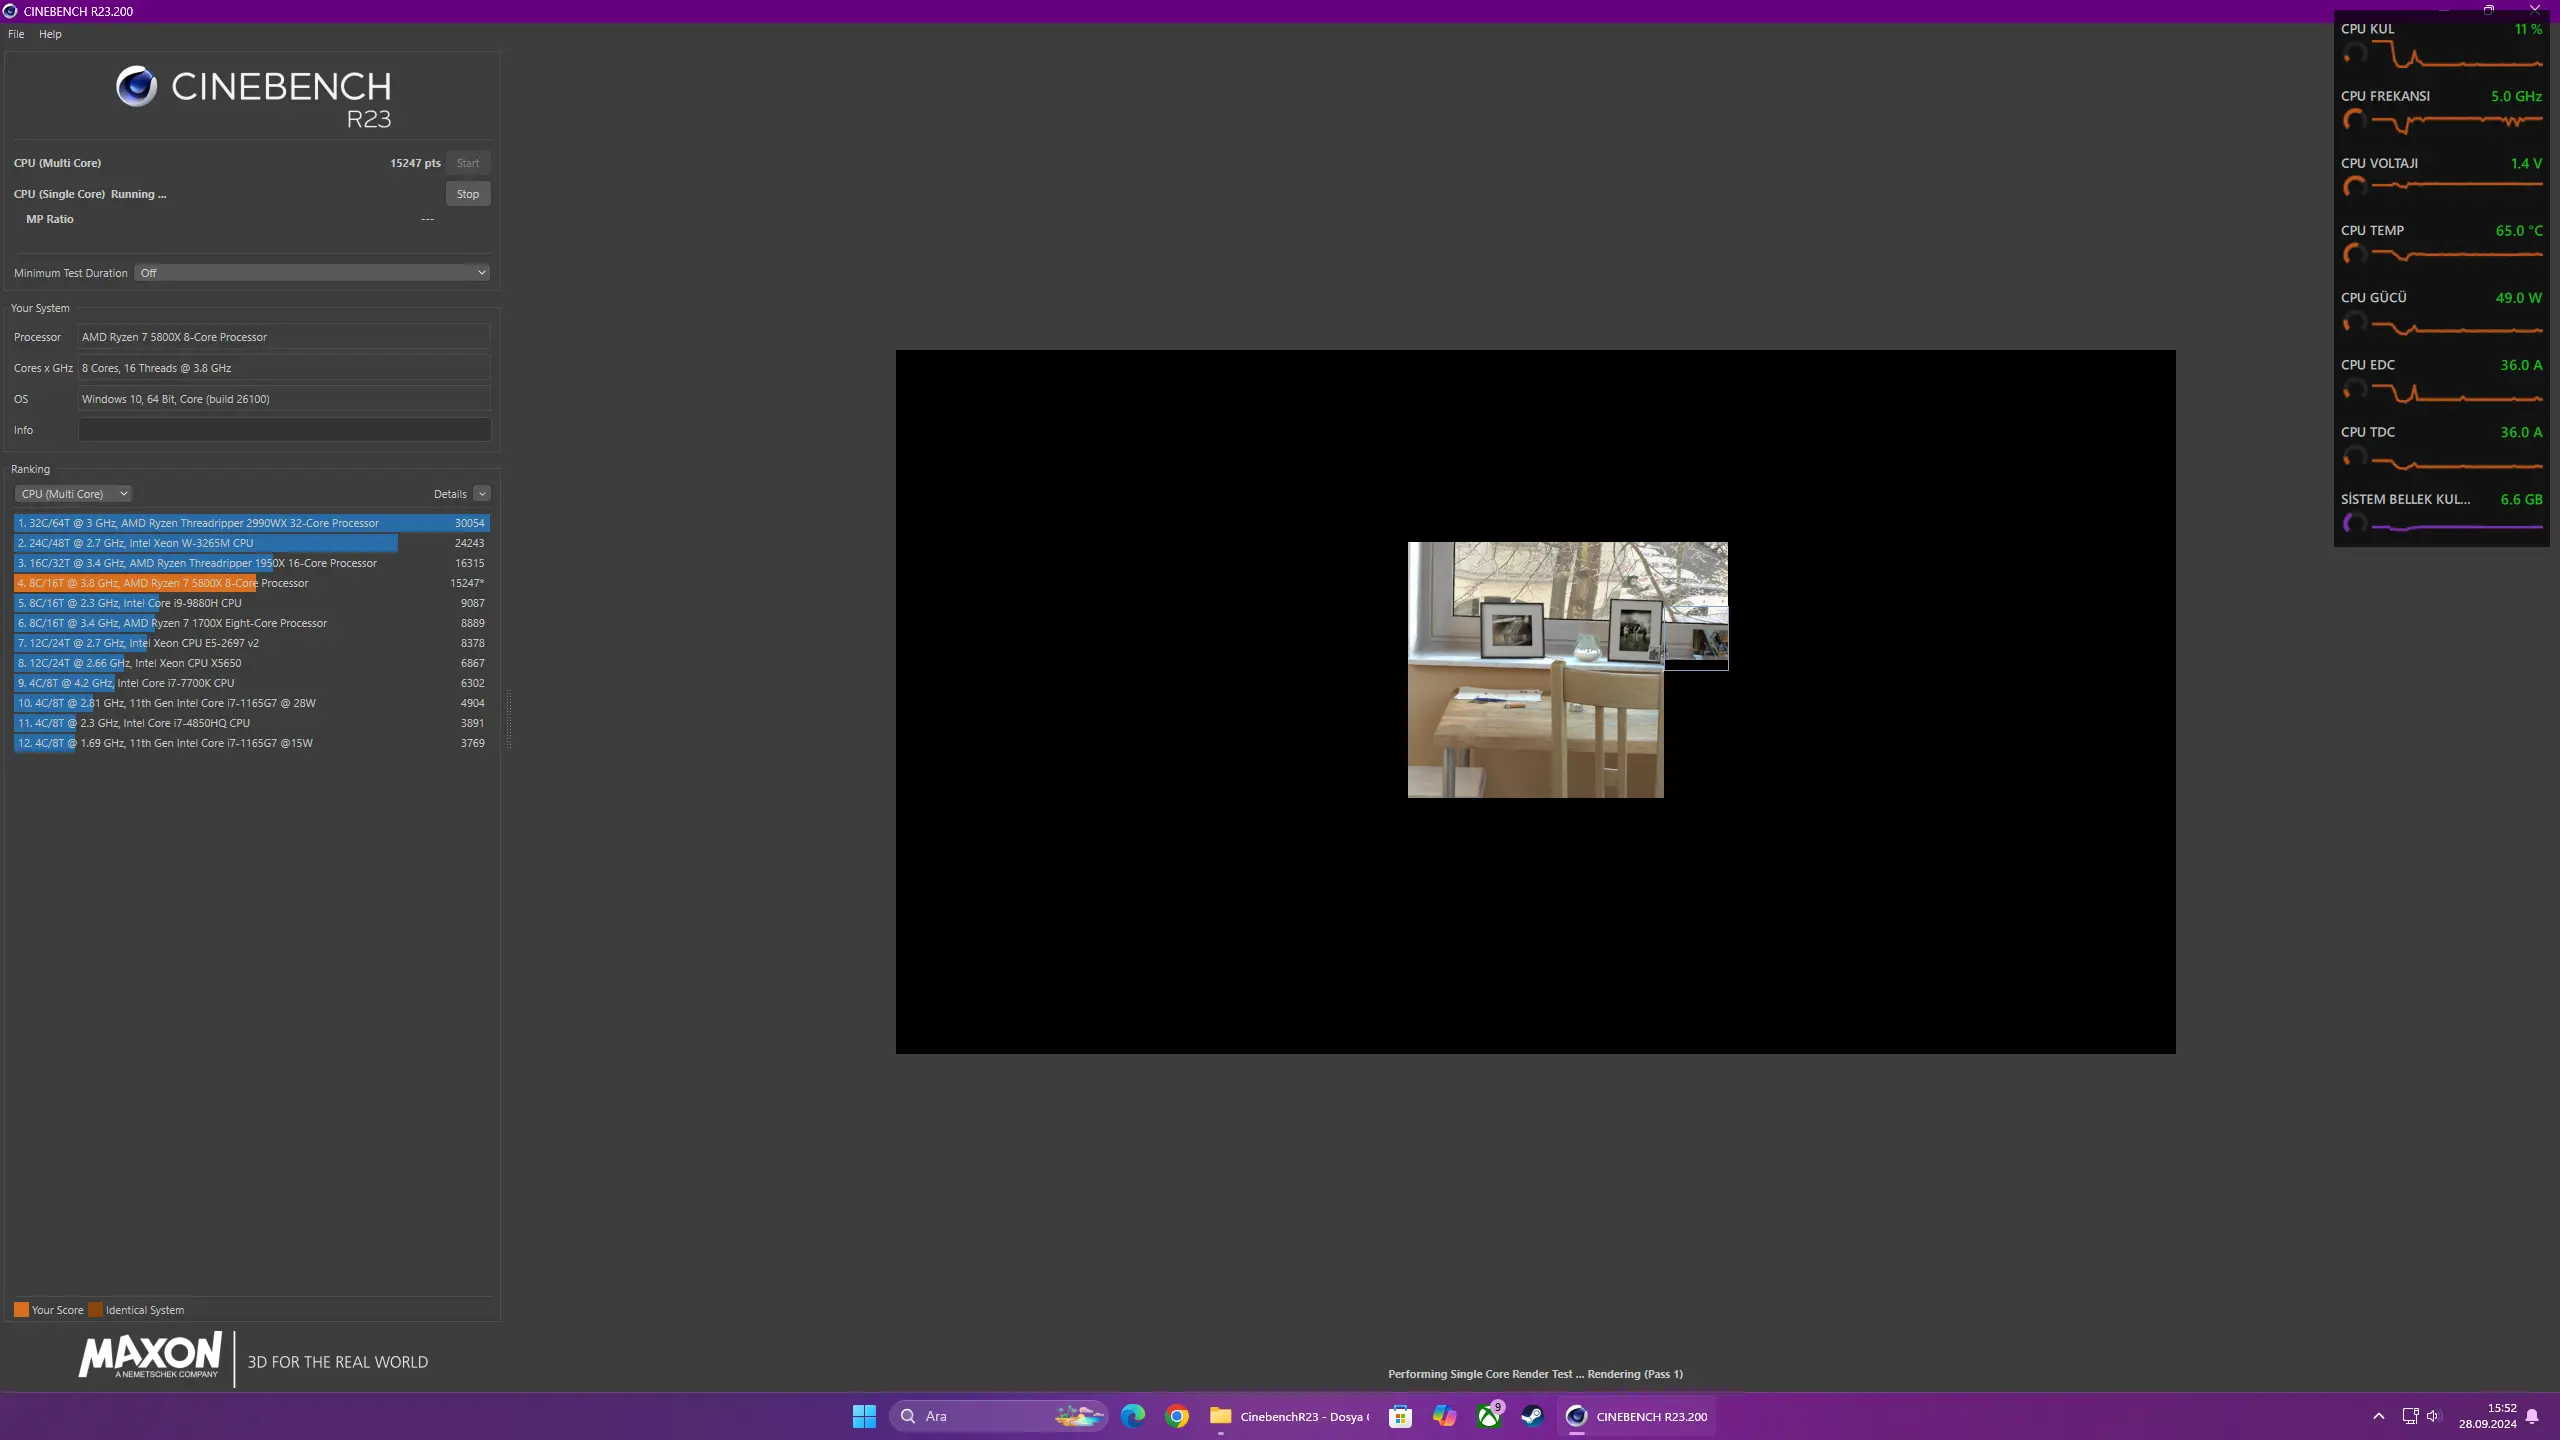The image size is (2560, 1440).
Task: Click CPU KUL usage gauge icon
Action: [2355, 54]
